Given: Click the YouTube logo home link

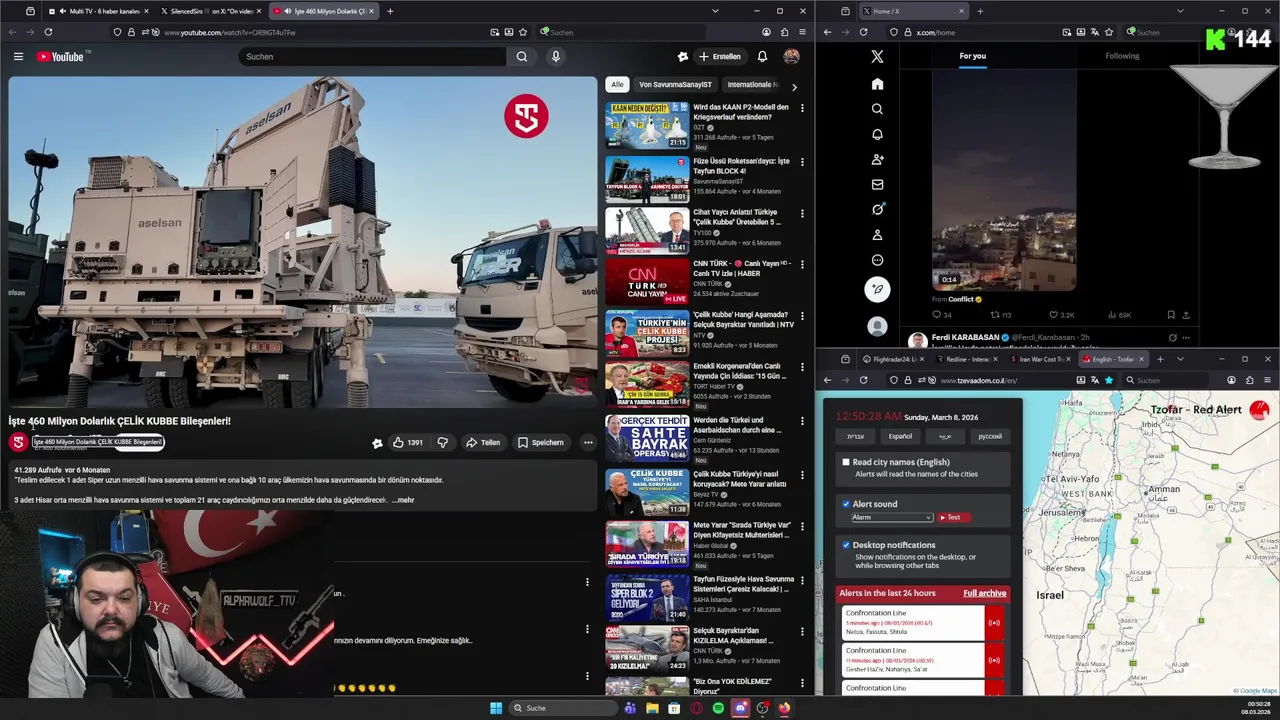Looking at the screenshot, I should (x=63, y=57).
